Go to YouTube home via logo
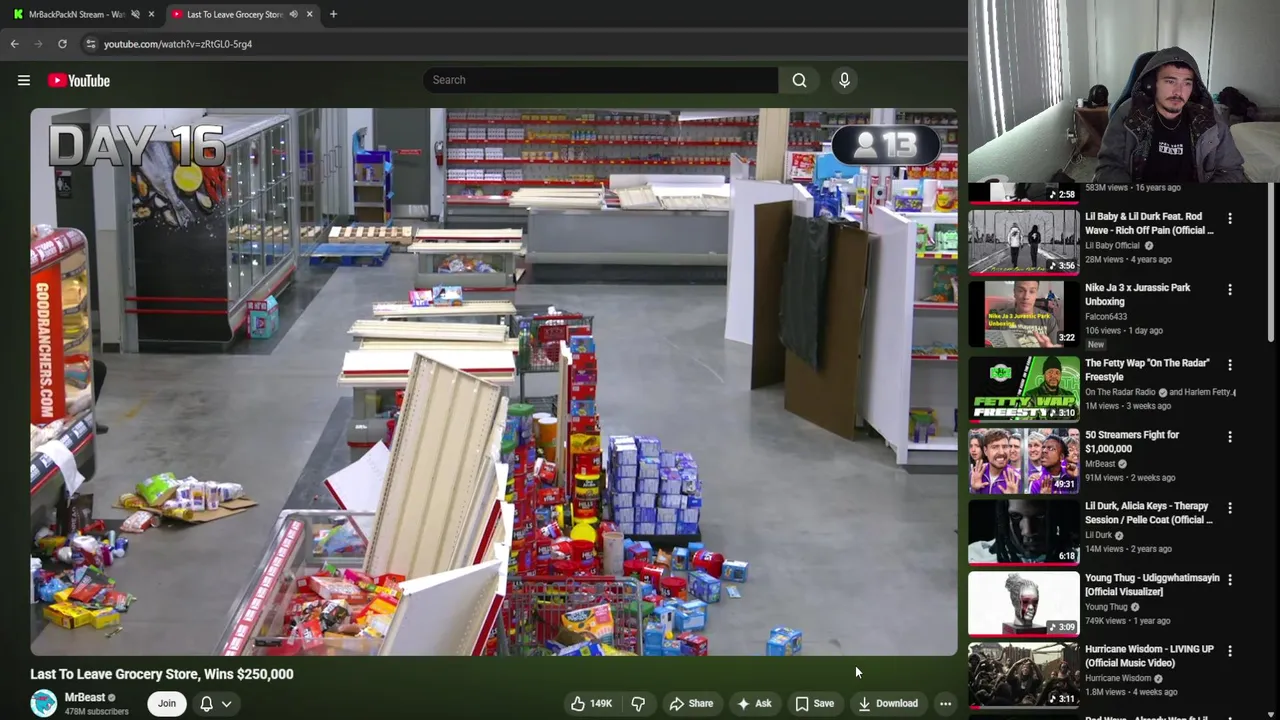The image size is (1280, 720). (78, 80)
